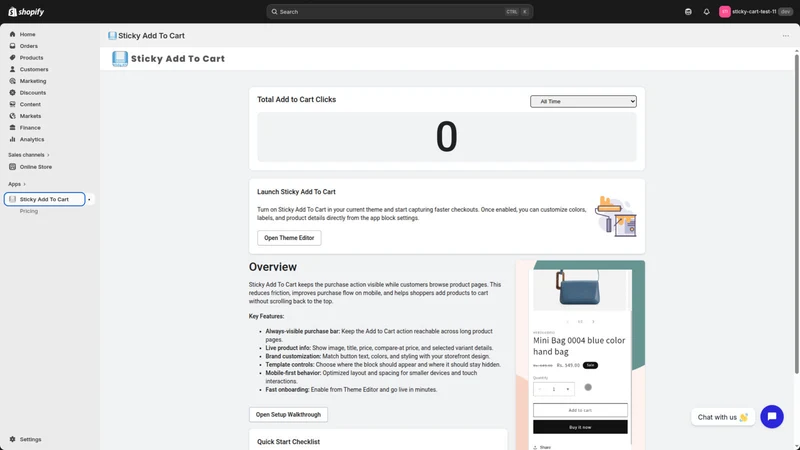This screenshot has width=800, height=450.
Task: Open the Finance bank icon
Action: [x=12, y=128]
